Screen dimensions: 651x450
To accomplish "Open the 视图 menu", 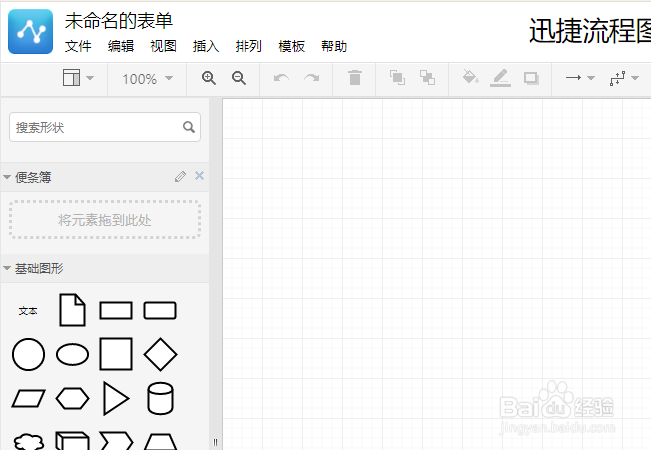I will [164, 46].
